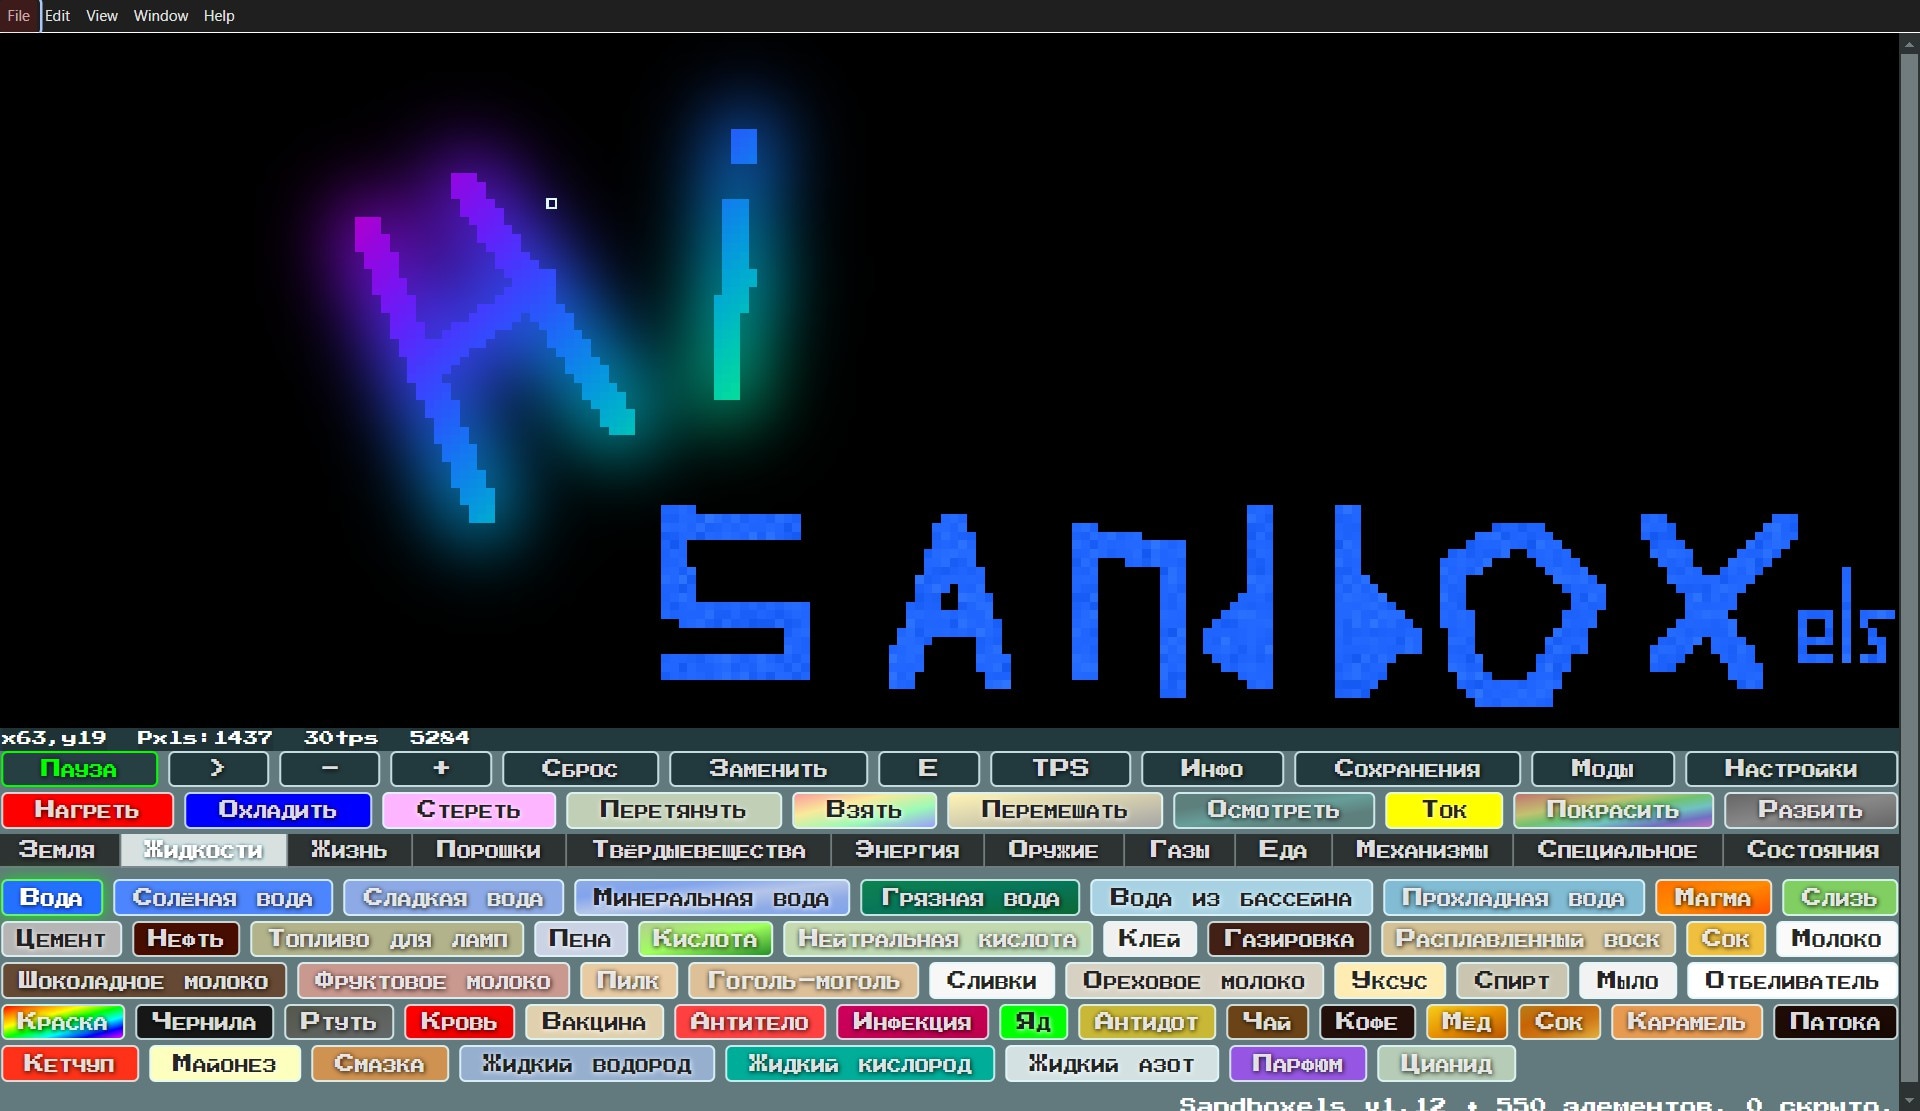Choose the Стереть erase tool

coord(468,810)
